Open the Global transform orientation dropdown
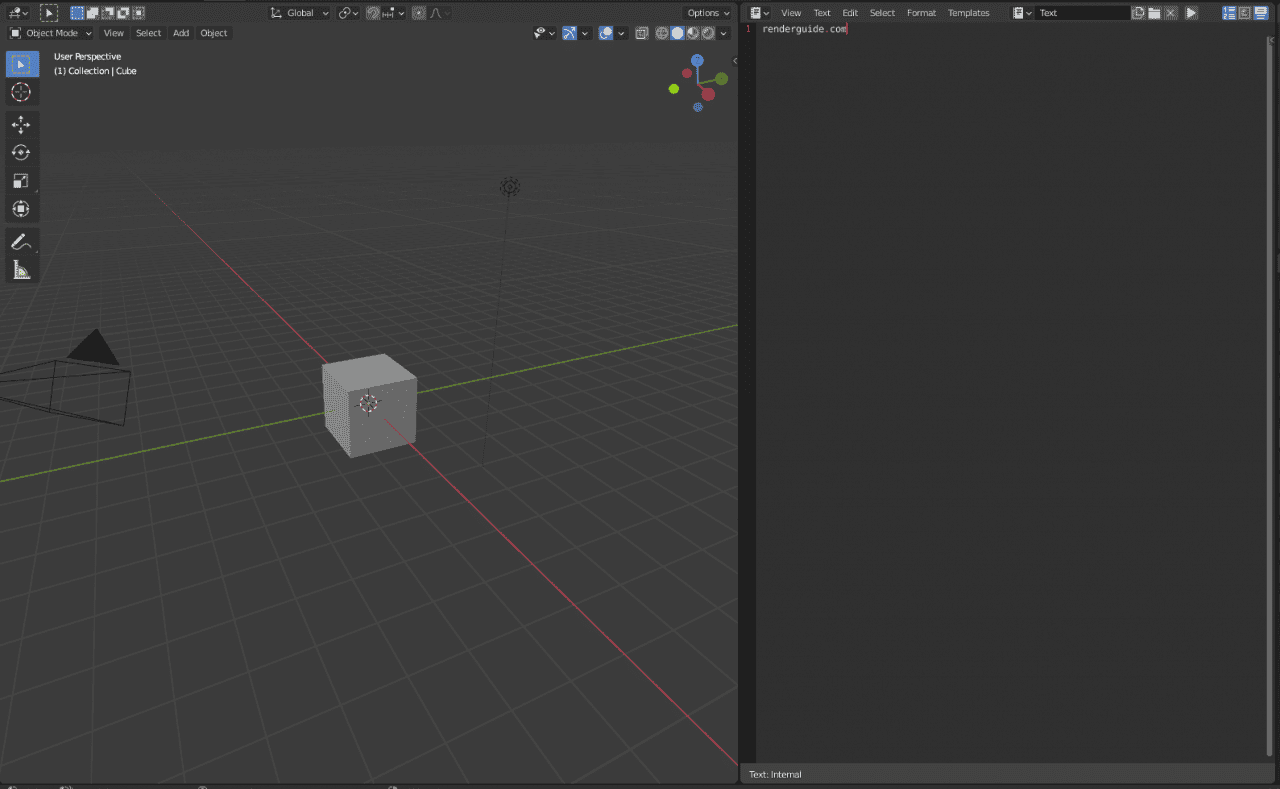The image size is (1280, 789). pyautogui.click(x=300, y=13)
